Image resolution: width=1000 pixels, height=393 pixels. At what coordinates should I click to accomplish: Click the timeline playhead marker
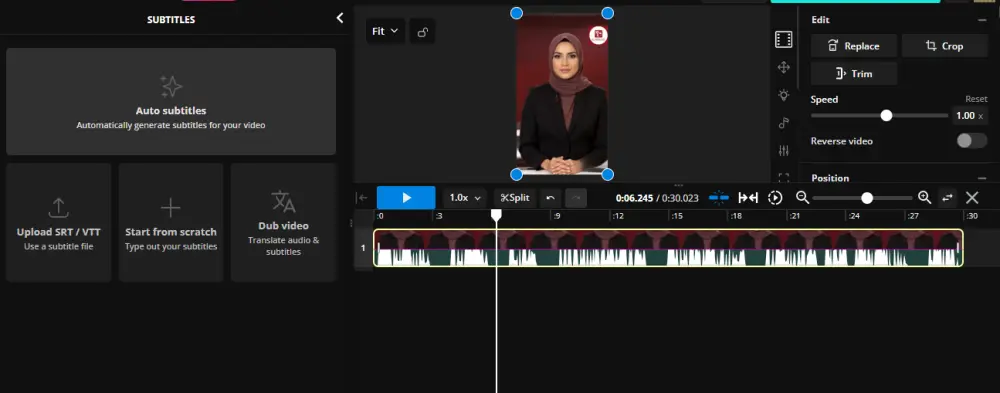496,216
